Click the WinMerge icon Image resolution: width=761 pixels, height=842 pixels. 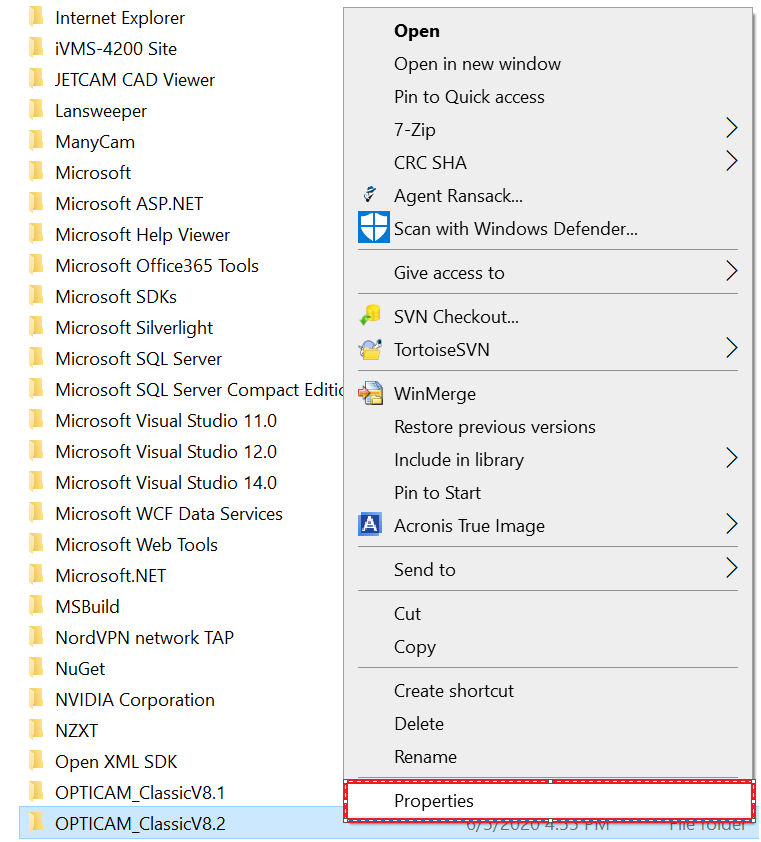[x=371, y=393]
